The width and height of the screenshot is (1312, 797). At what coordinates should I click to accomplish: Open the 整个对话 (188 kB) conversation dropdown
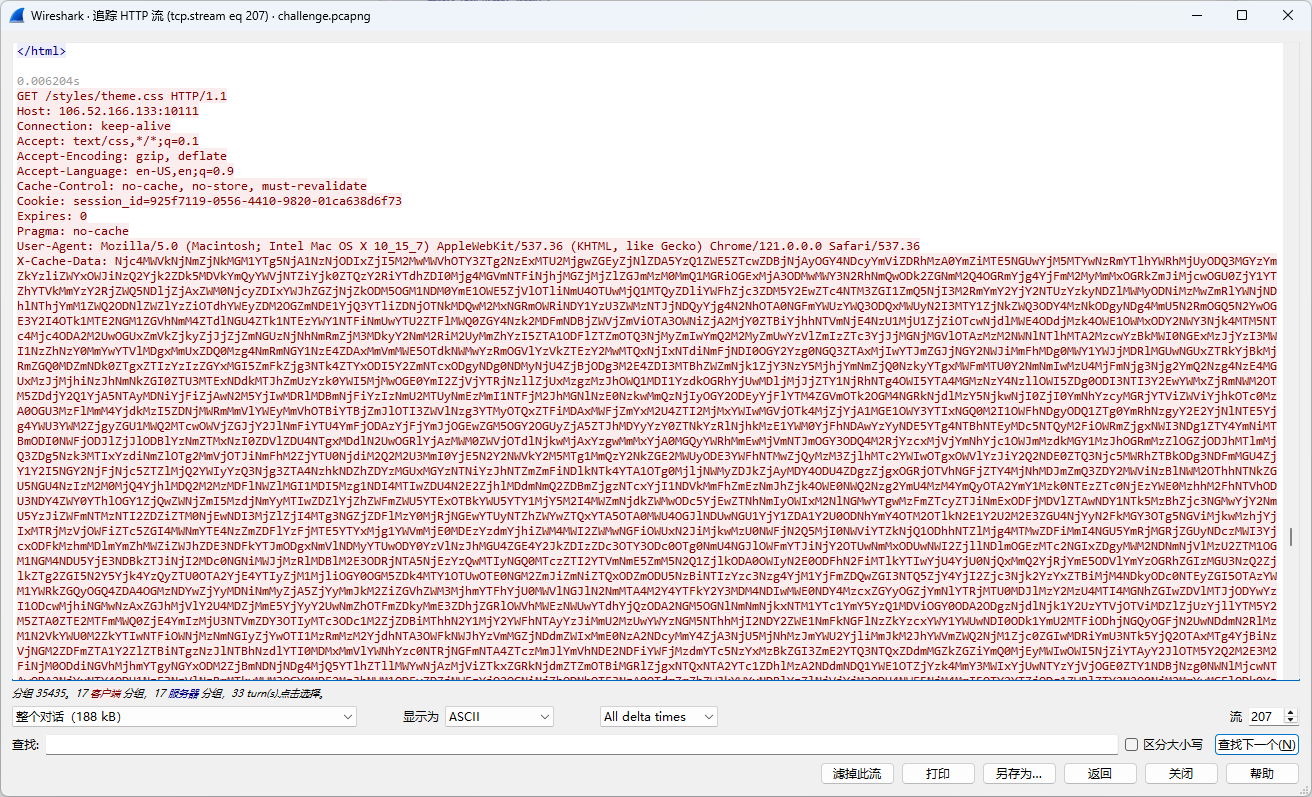click(x=184, y=716)
